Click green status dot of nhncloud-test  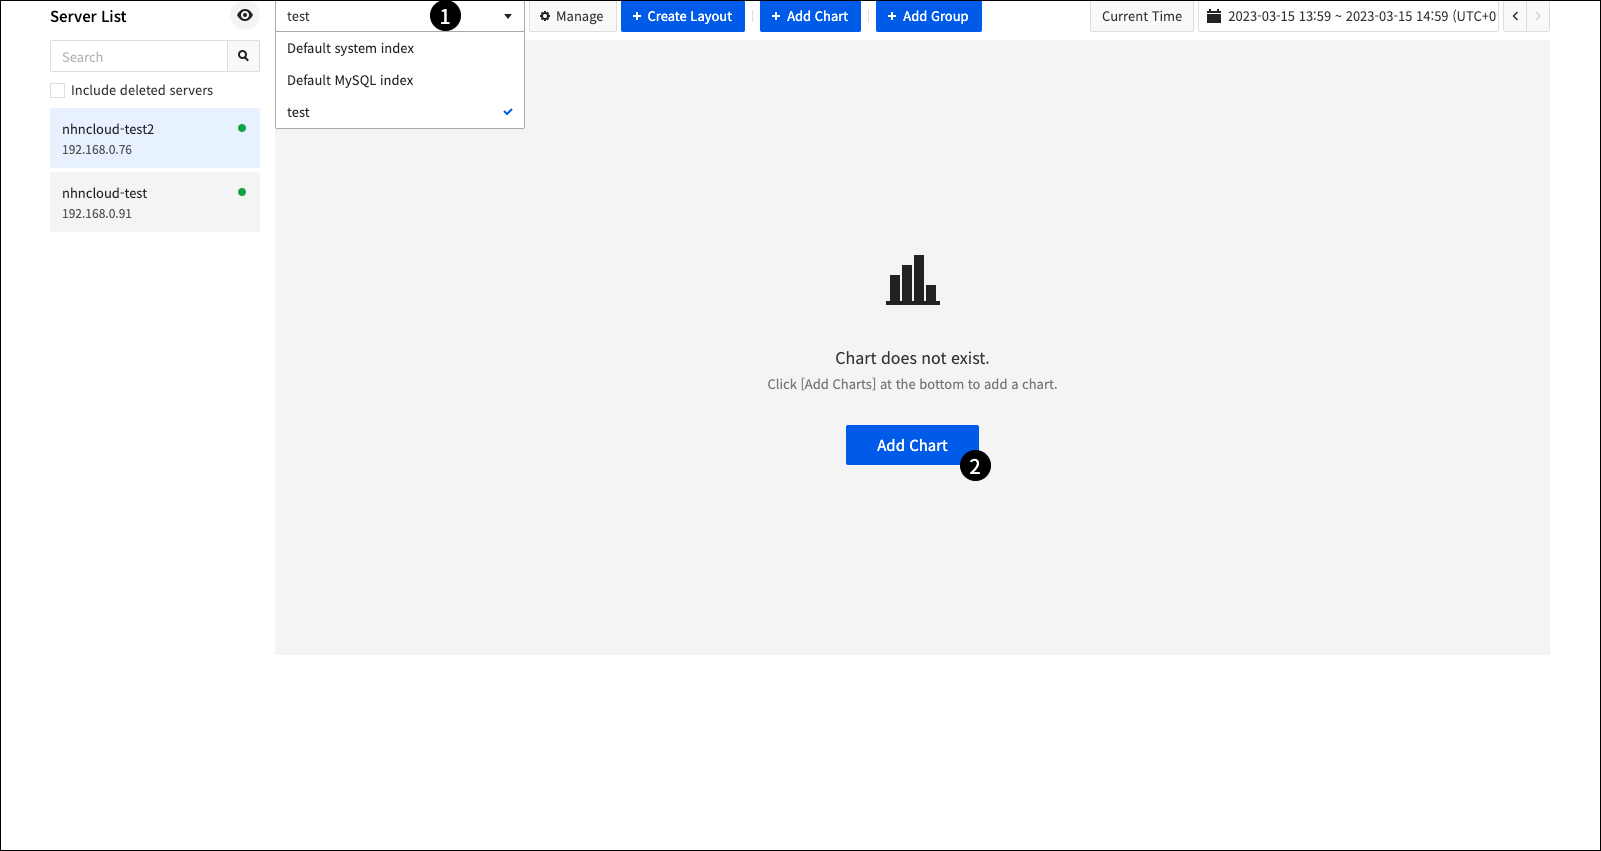coord(242,192)
